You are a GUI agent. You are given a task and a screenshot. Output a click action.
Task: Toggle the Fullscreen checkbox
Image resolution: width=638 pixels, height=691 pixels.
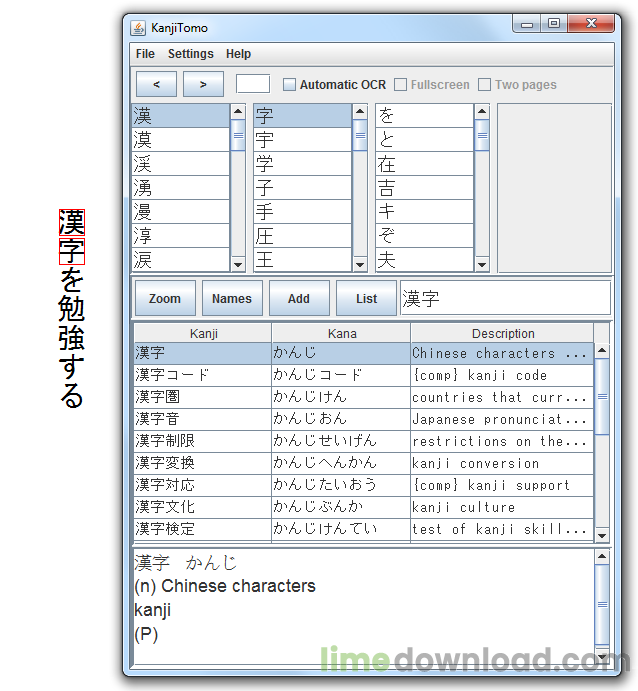(400, 85)
